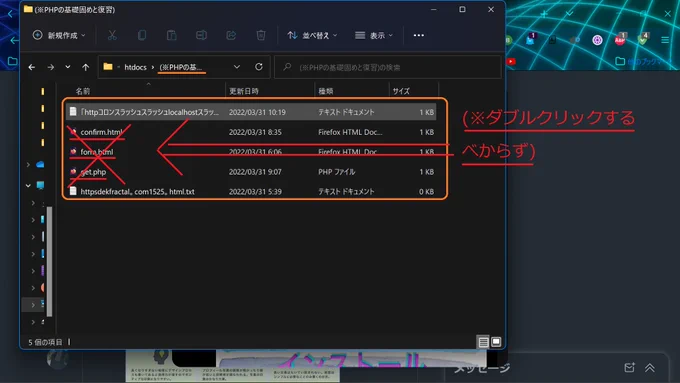Click the text document icon on first file
This screenshot has height=383, width=680.
coord(73,111)
